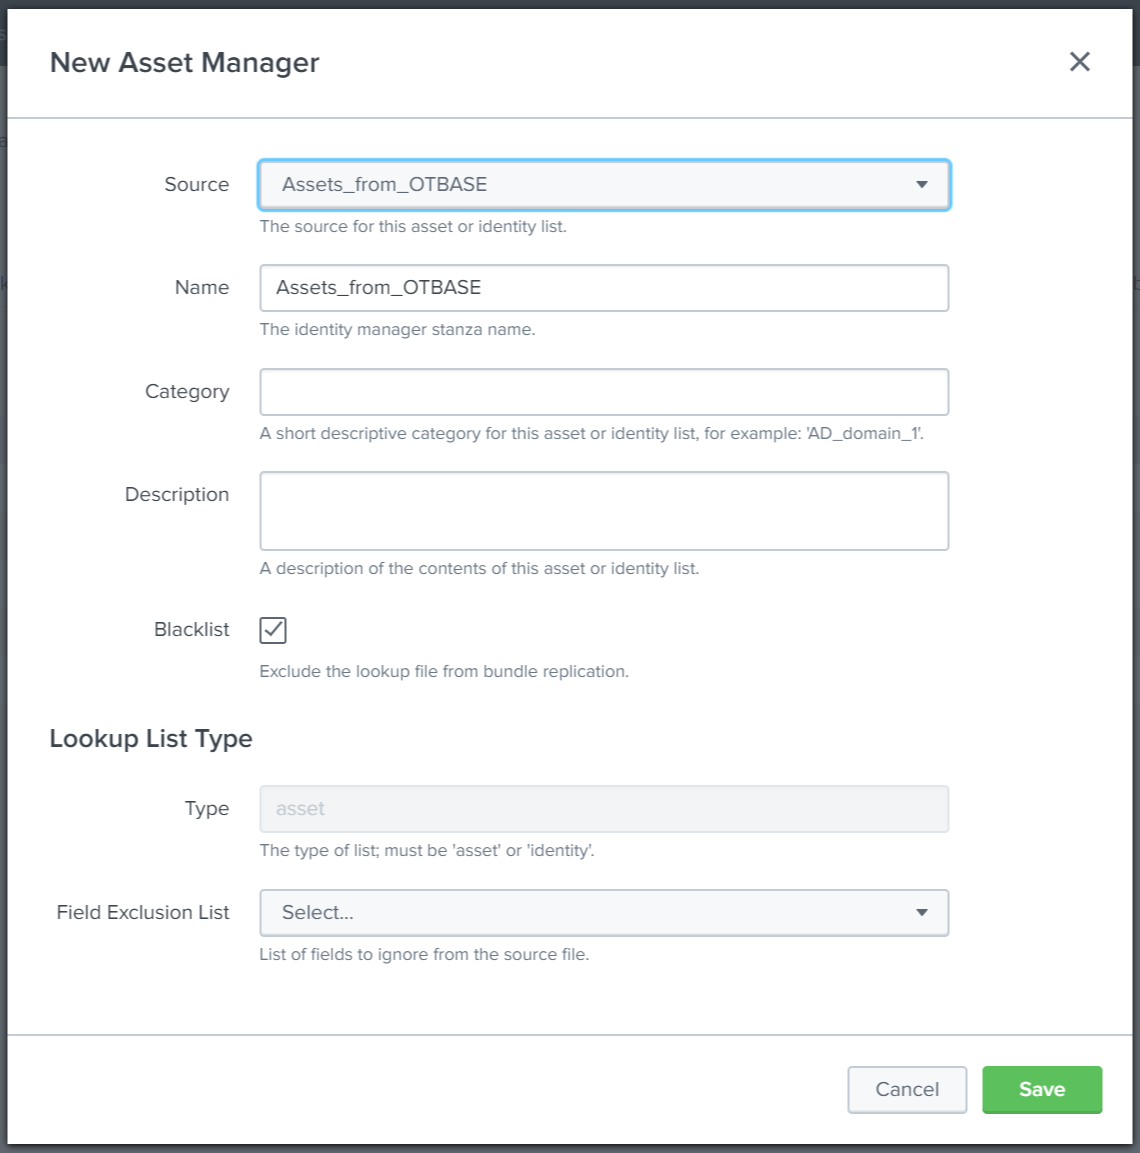
Task: Click the Field Exclusion List label
Action: [143, 913]
